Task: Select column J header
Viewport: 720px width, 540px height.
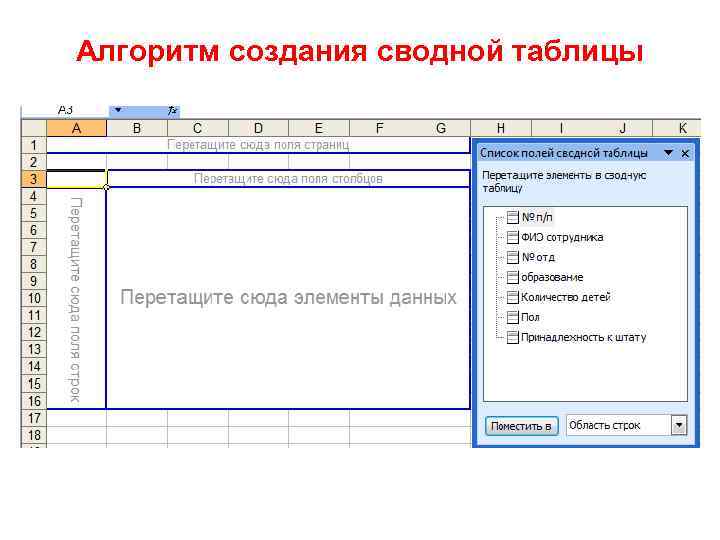Action: tap(622, 128)
